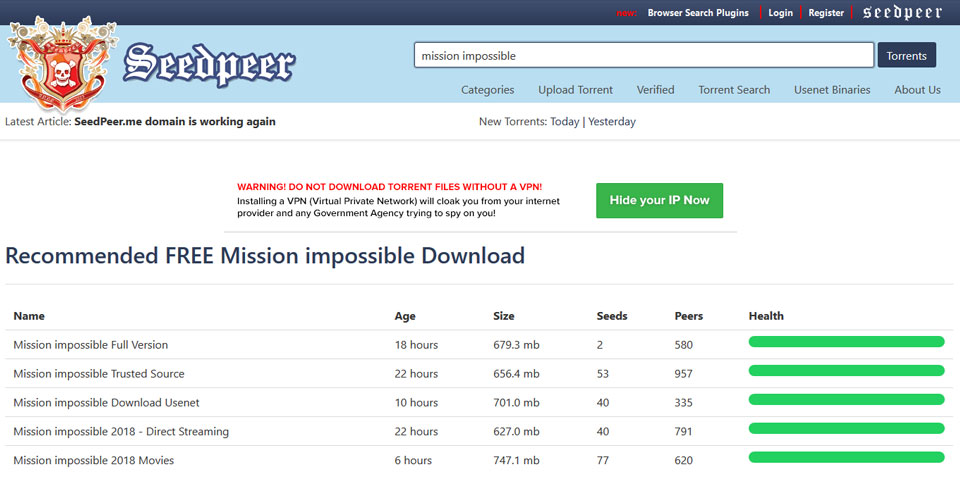This screenshot has width=960, height=480.
Task: Click into the mission impossible search field
Action: [x=643, y=55]
